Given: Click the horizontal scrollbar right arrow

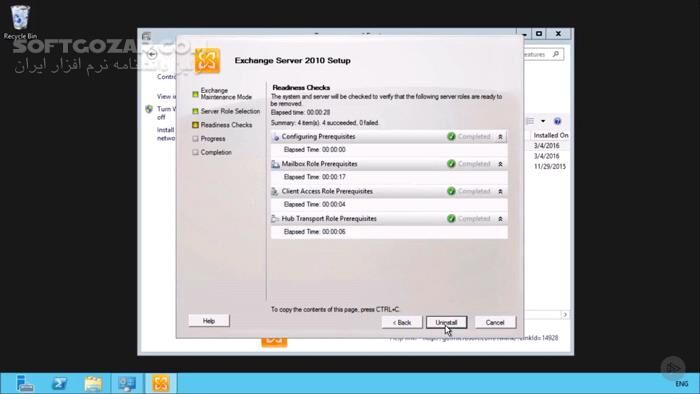Looking at the screenshot, I should coord(565,315).
